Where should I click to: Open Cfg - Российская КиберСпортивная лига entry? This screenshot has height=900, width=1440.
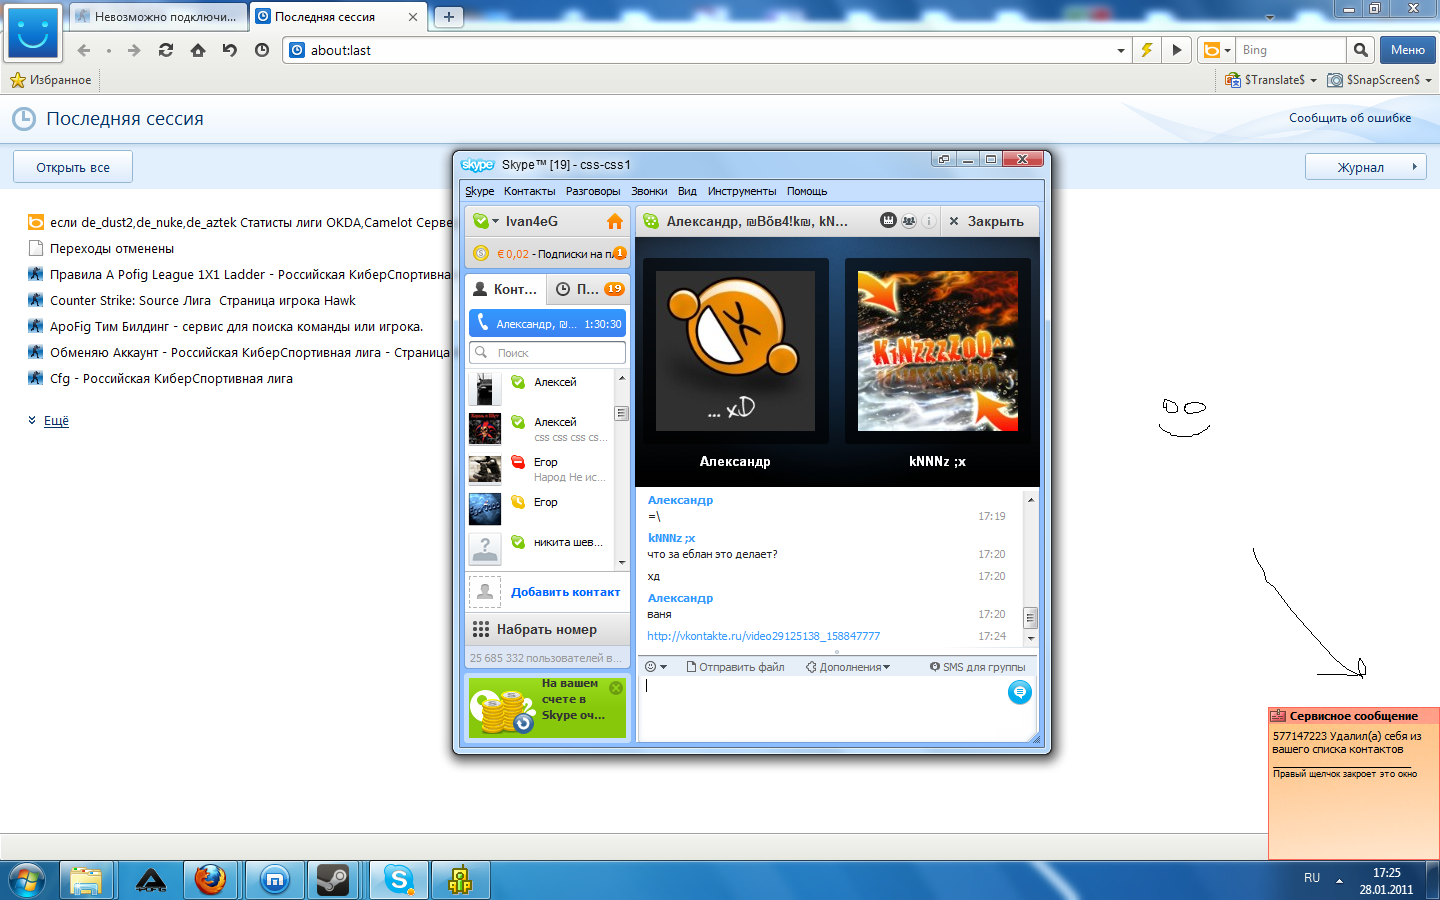[x=171, y=378]
